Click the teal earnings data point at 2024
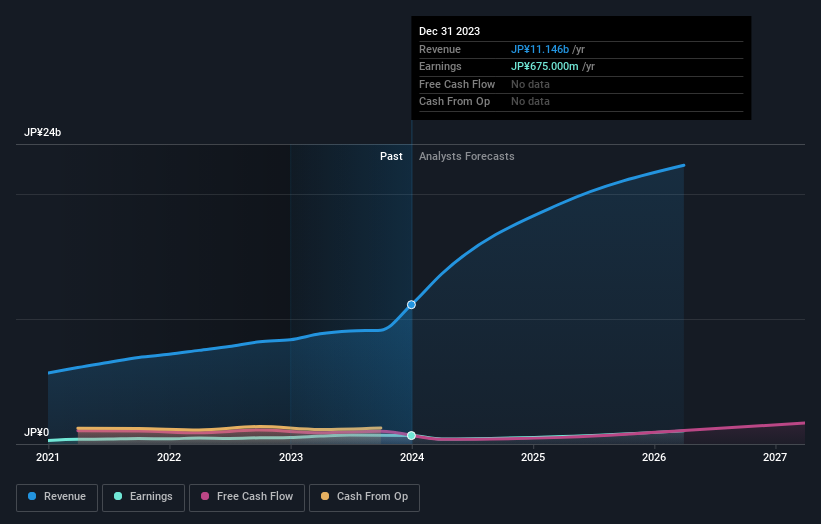This screenshot has height=524, width=821. coord(412,436)
